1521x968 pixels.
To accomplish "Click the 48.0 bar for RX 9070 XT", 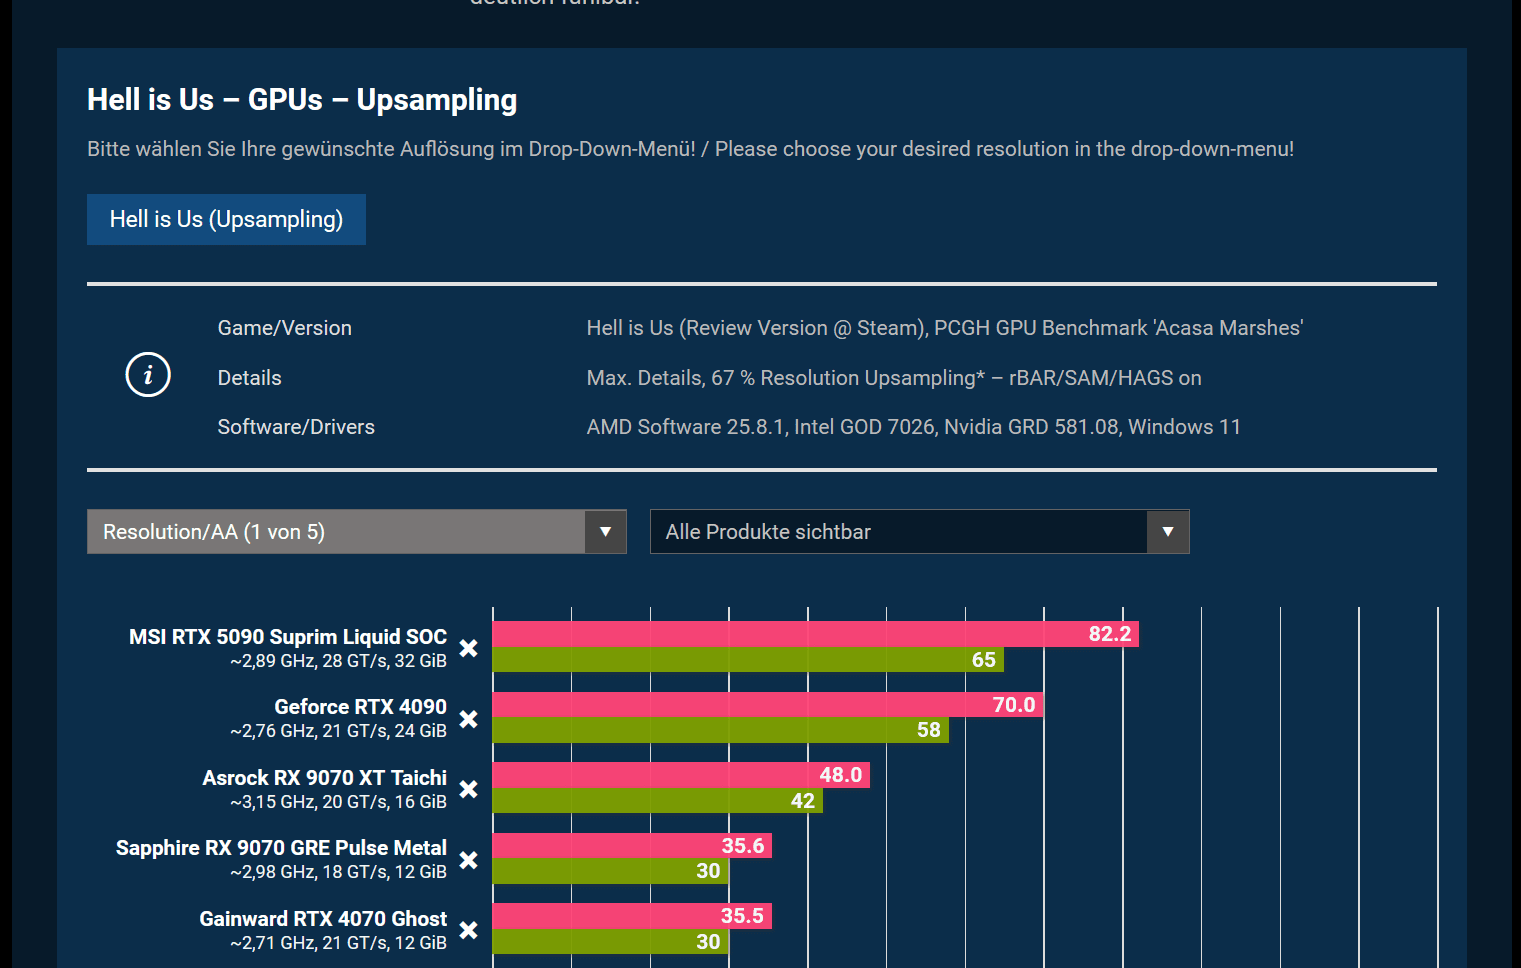I will (681, 775).
